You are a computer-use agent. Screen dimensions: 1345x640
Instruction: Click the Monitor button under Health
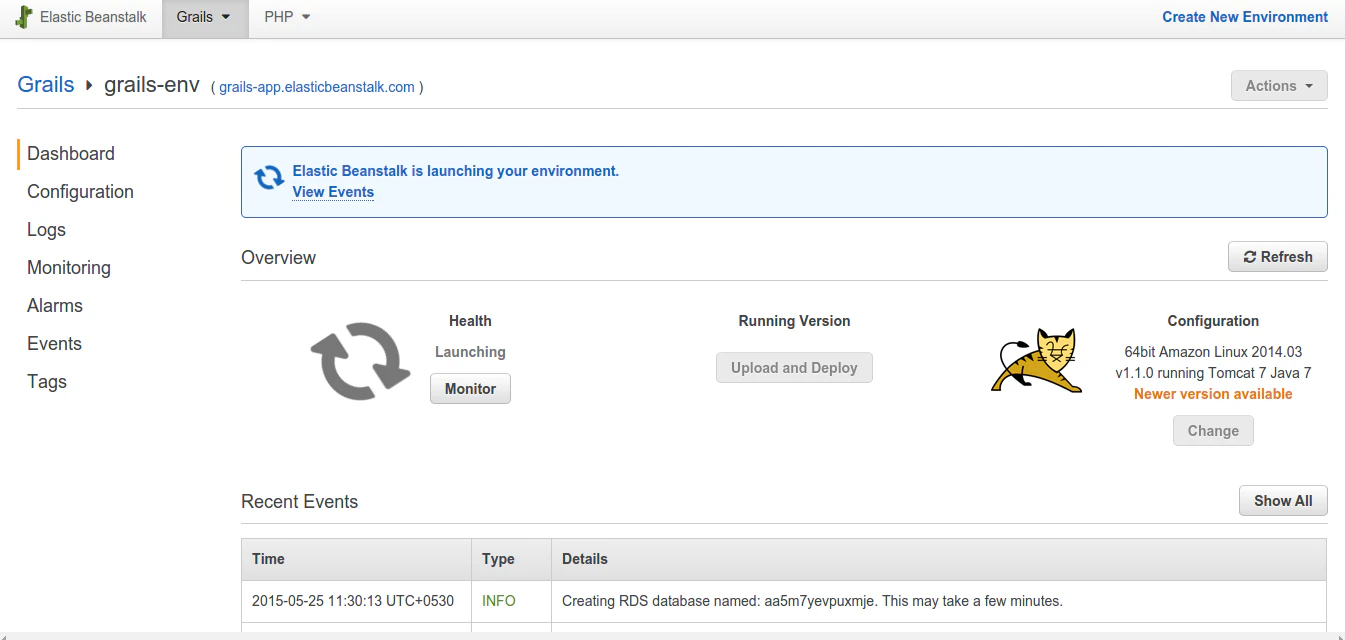click(x=470, y=388)
